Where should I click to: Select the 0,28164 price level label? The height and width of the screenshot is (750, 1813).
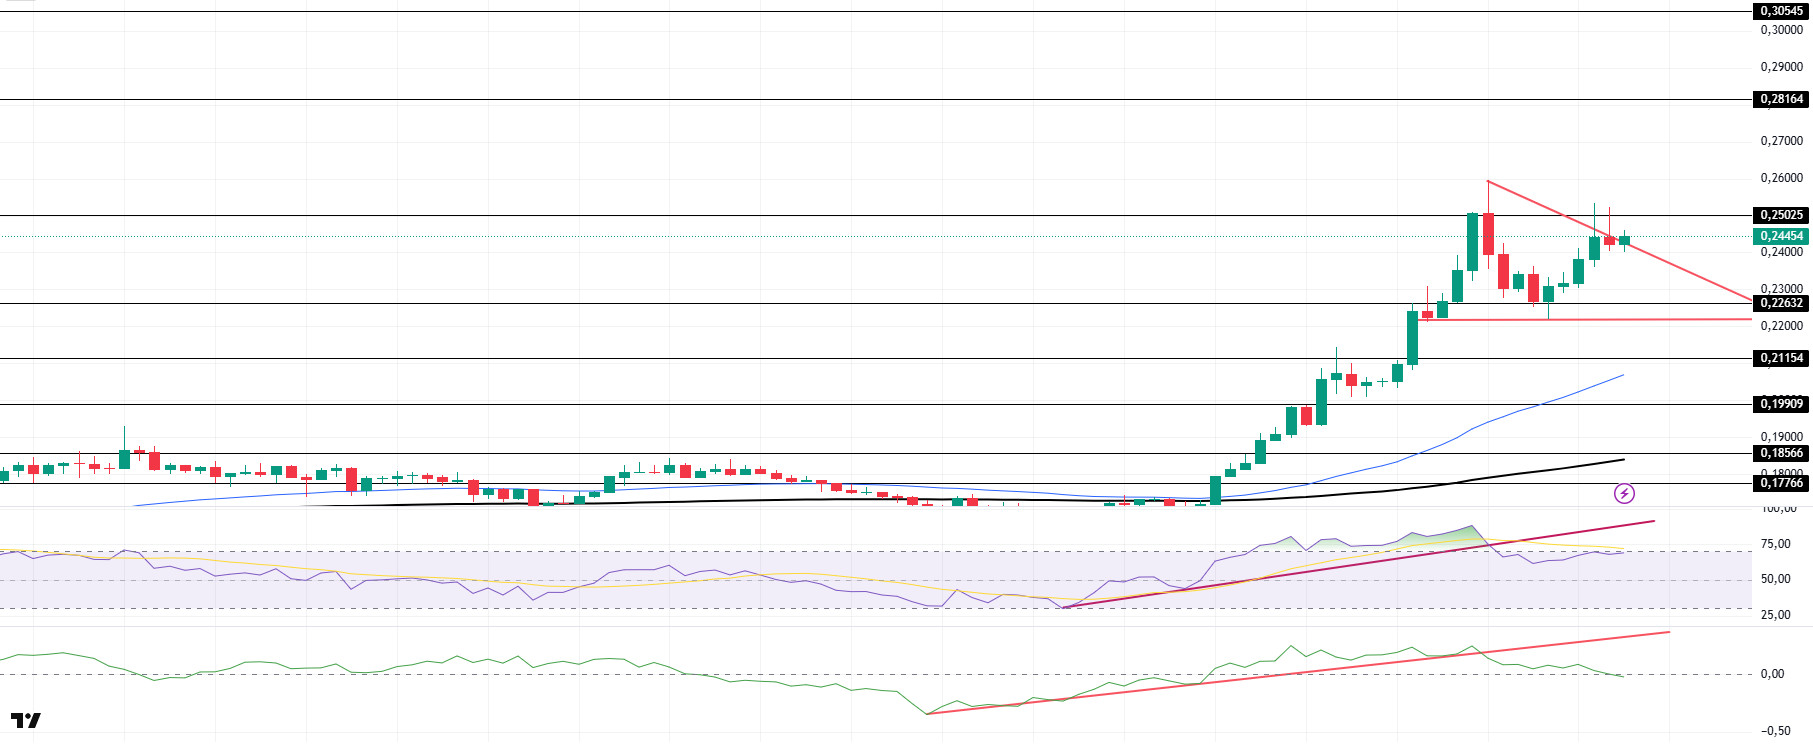(1782, 99)
